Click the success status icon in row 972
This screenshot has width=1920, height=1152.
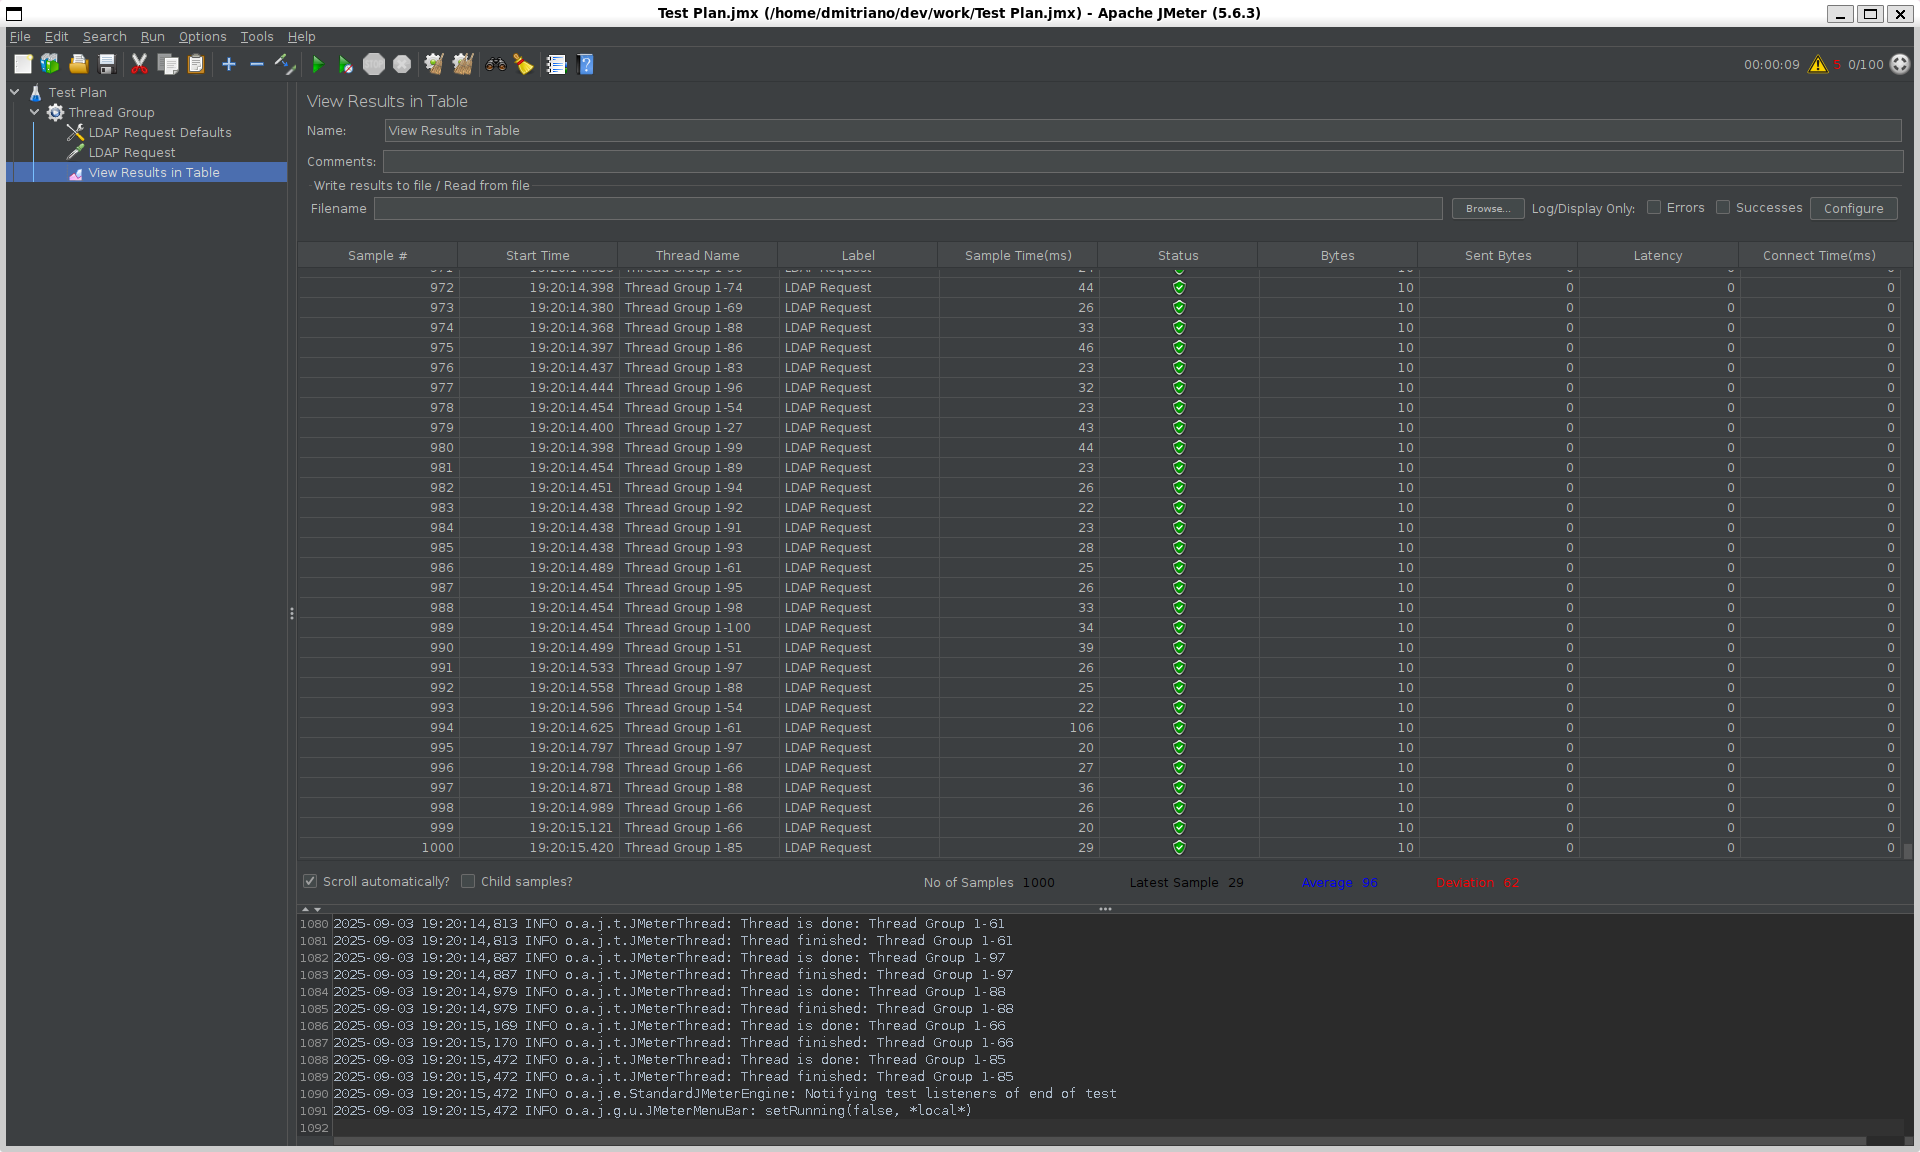coord(1179,287)
